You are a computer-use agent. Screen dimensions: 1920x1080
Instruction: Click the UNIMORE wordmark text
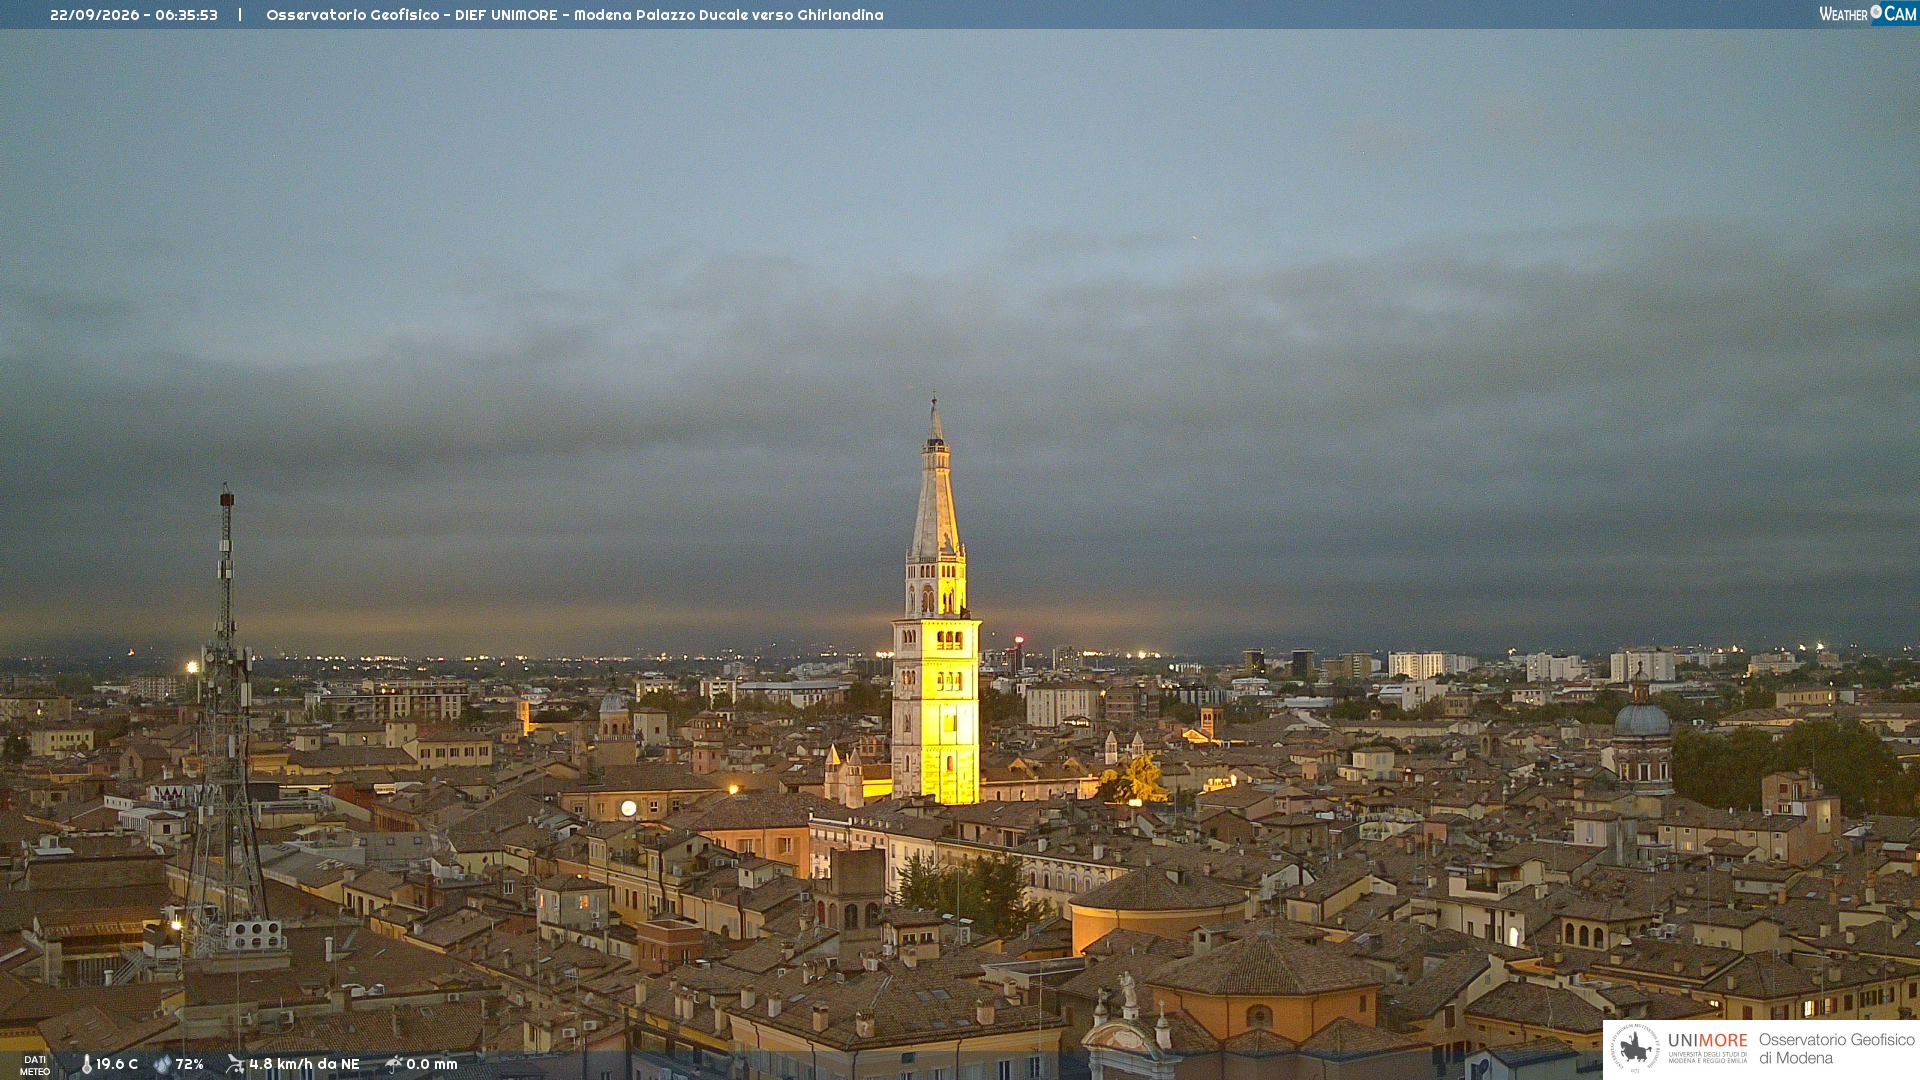(x=1708, y=1041)
